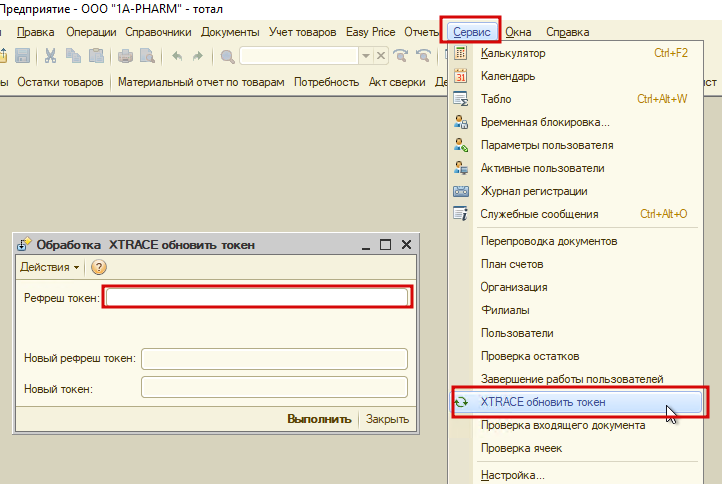The image size is (722, 484).
Task: Click the Print icon in toolbar
Action: (125, 56)
